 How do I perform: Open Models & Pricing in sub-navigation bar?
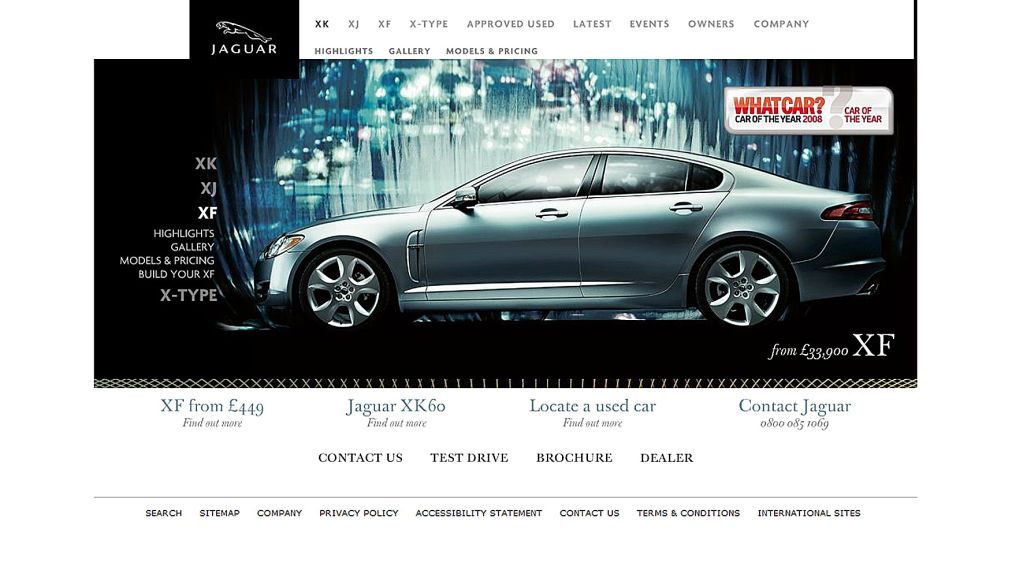491,51
